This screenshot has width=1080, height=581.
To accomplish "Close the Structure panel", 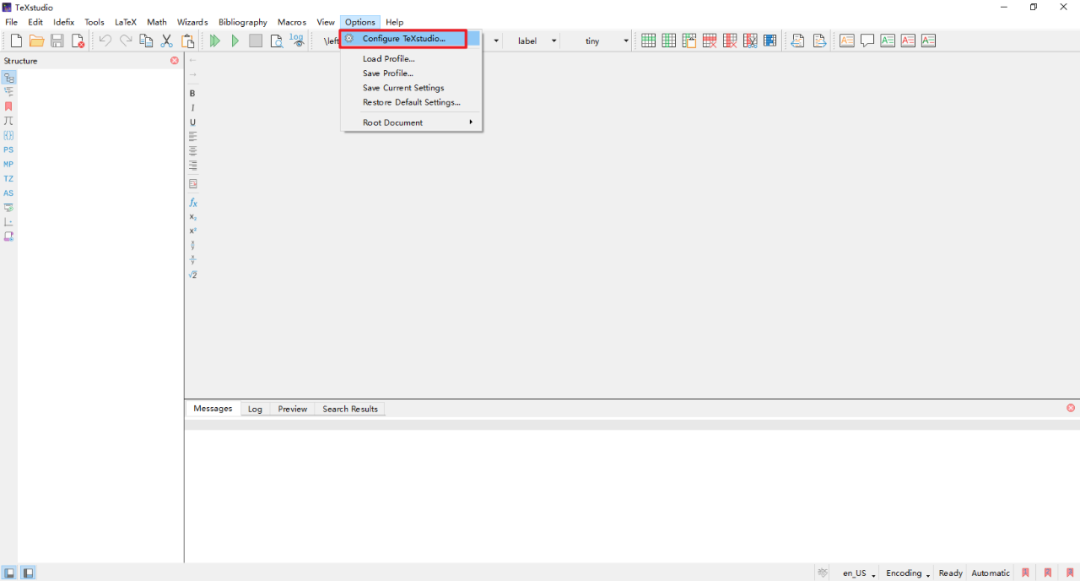I will click(174, 61).
